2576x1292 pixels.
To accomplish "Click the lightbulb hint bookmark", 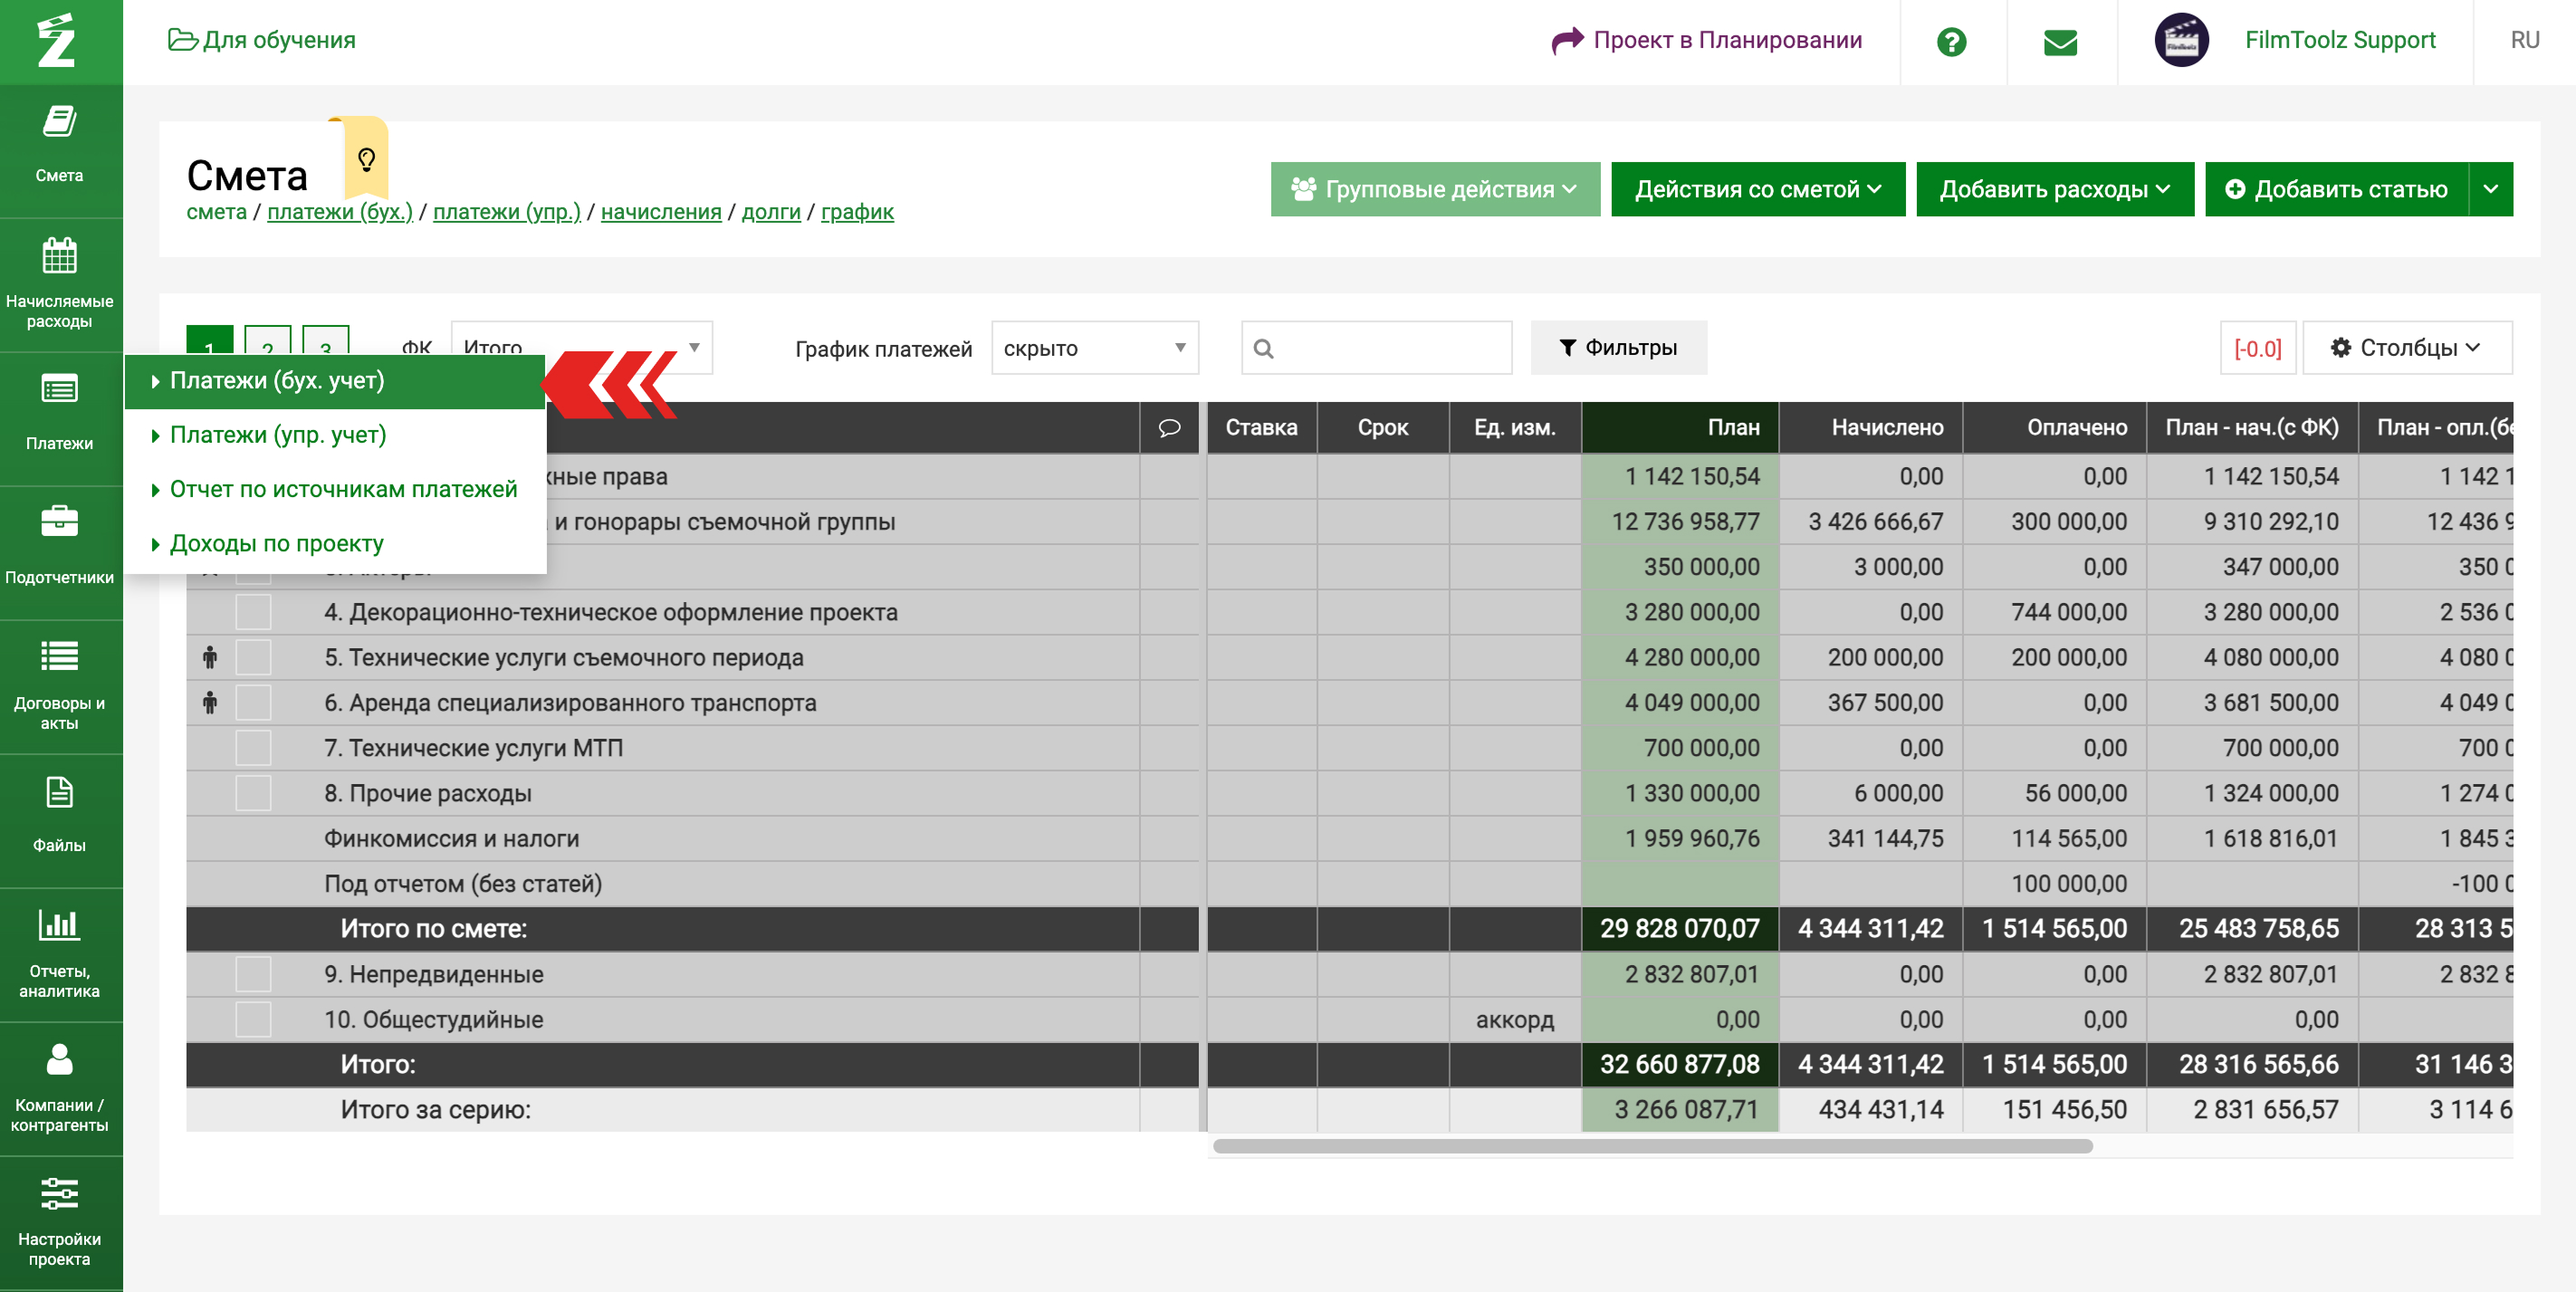I will 366,159.
